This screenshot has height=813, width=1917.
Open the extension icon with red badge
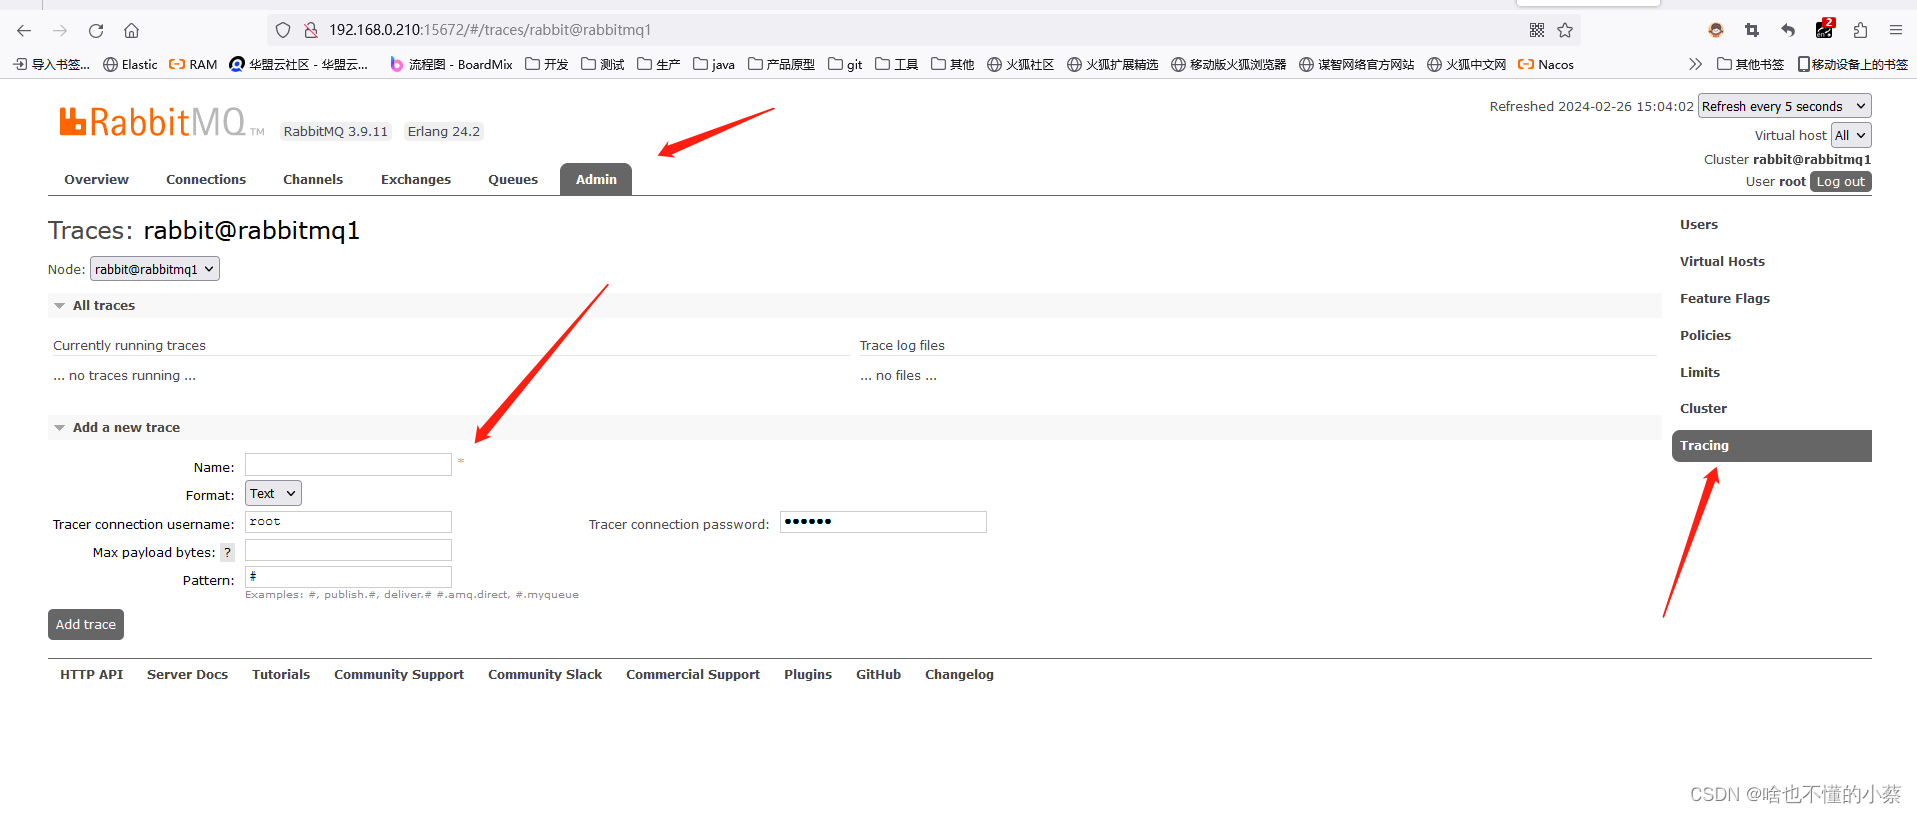point(1825,29)
